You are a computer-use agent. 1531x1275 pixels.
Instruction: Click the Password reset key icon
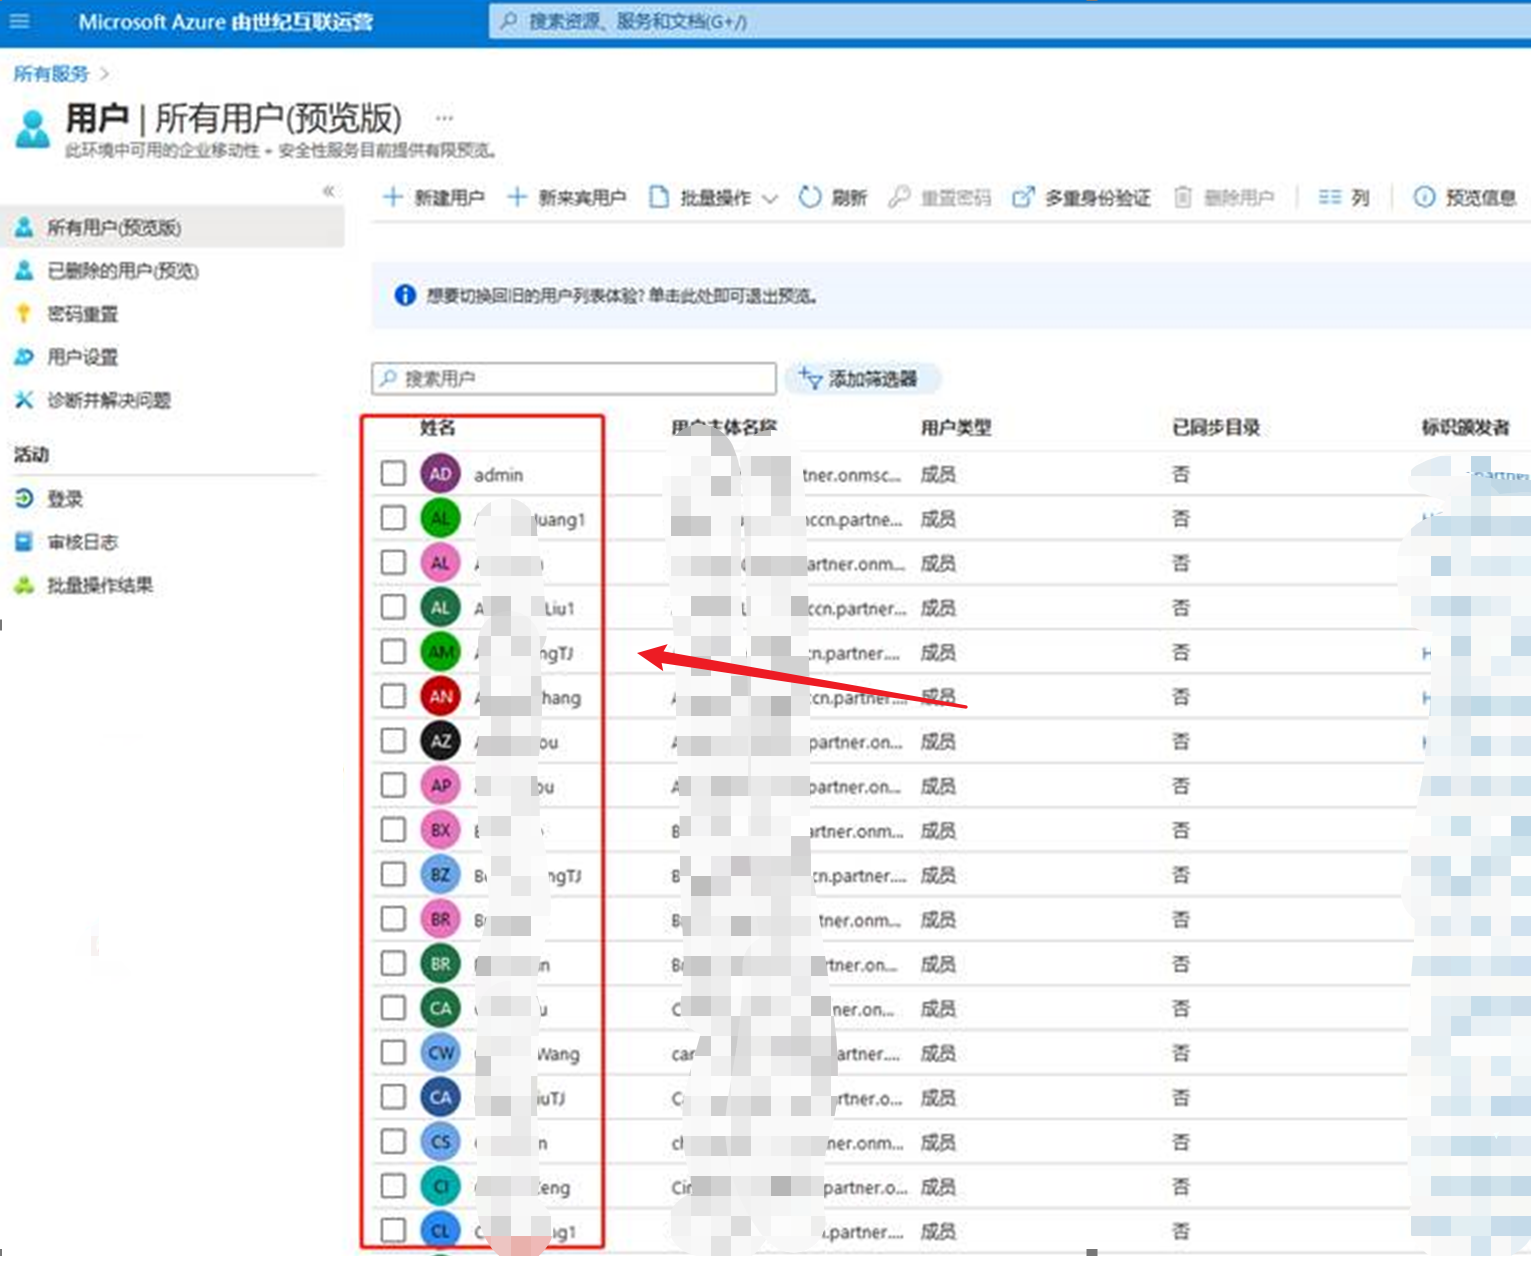click(x=24, y=314)
